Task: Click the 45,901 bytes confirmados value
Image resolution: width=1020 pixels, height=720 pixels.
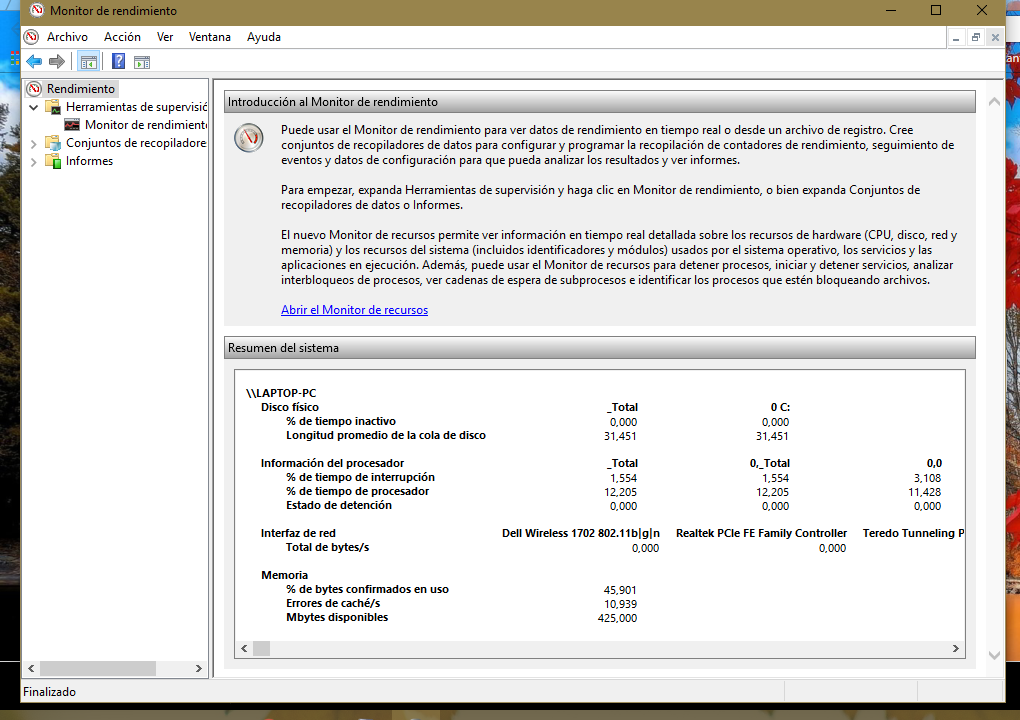Action: [620, 590]
